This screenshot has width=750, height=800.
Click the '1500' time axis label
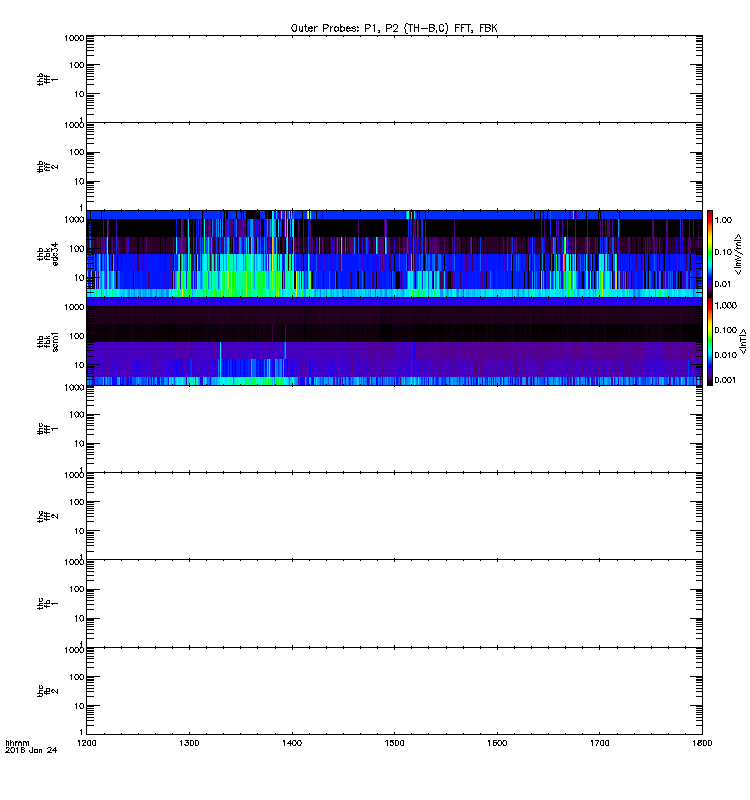click(x=394, y=743)
